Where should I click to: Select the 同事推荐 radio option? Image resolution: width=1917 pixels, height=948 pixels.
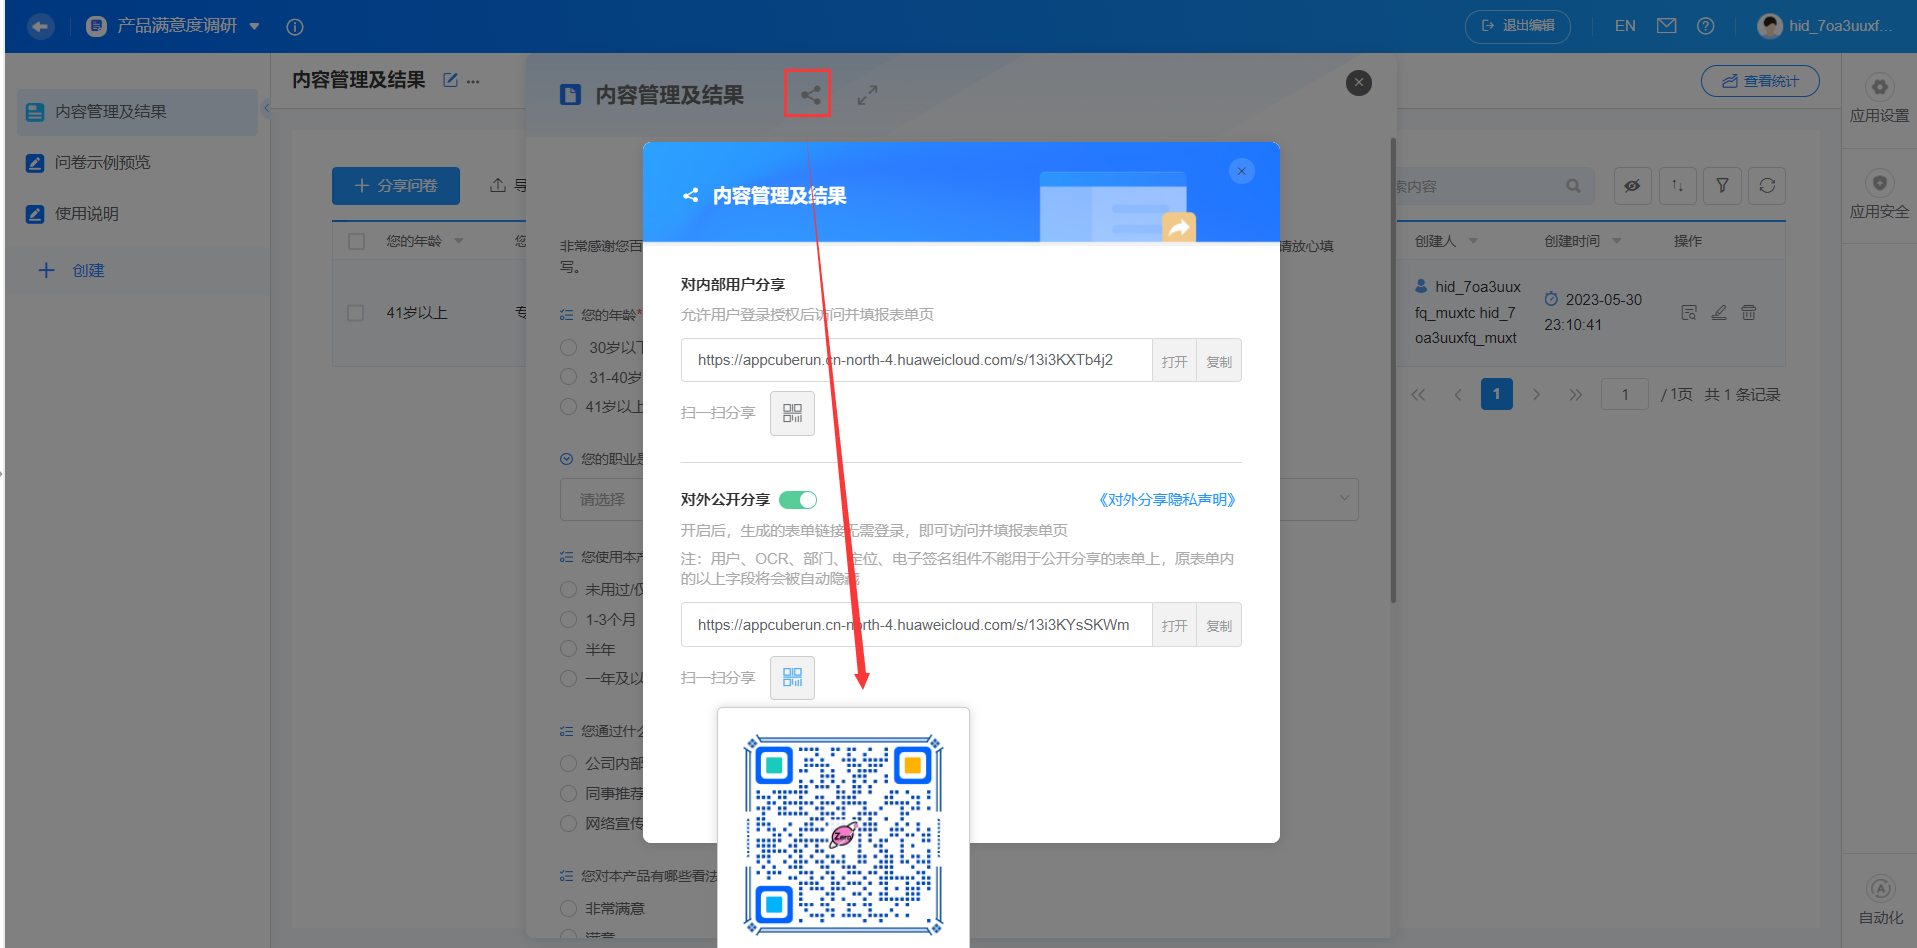pyautogui.click(x=569, y=793)
